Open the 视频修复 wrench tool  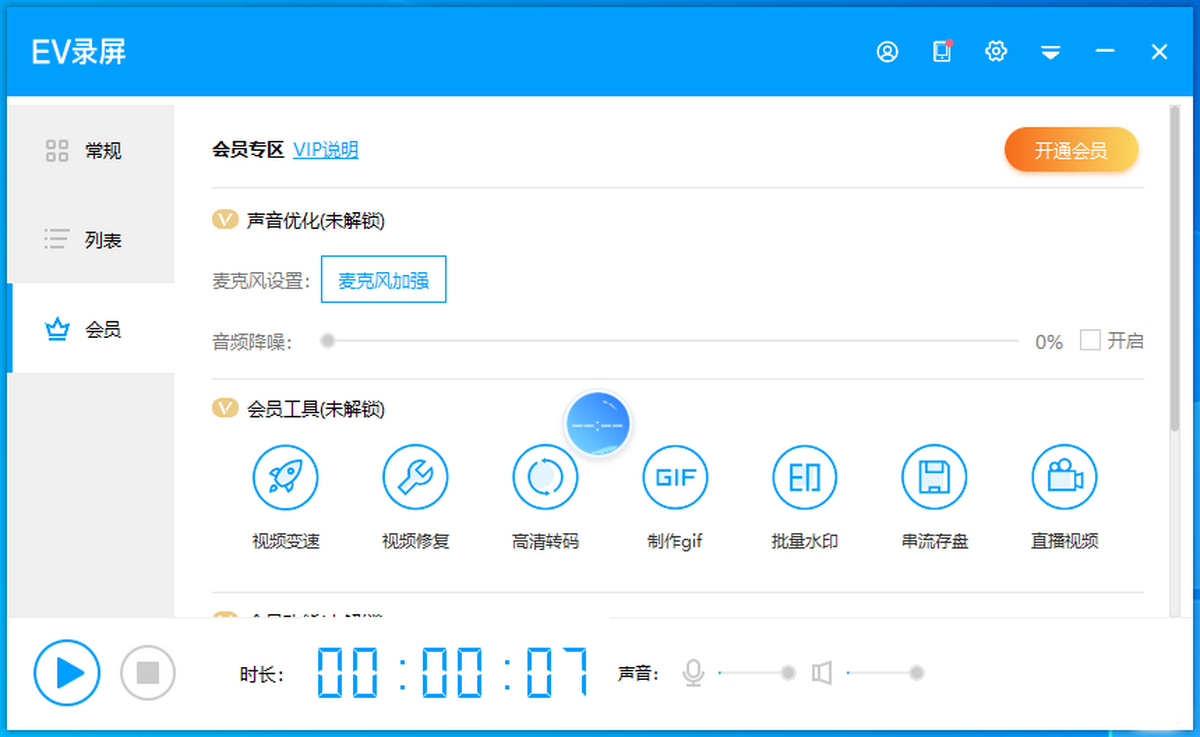(x=415, y=478)
